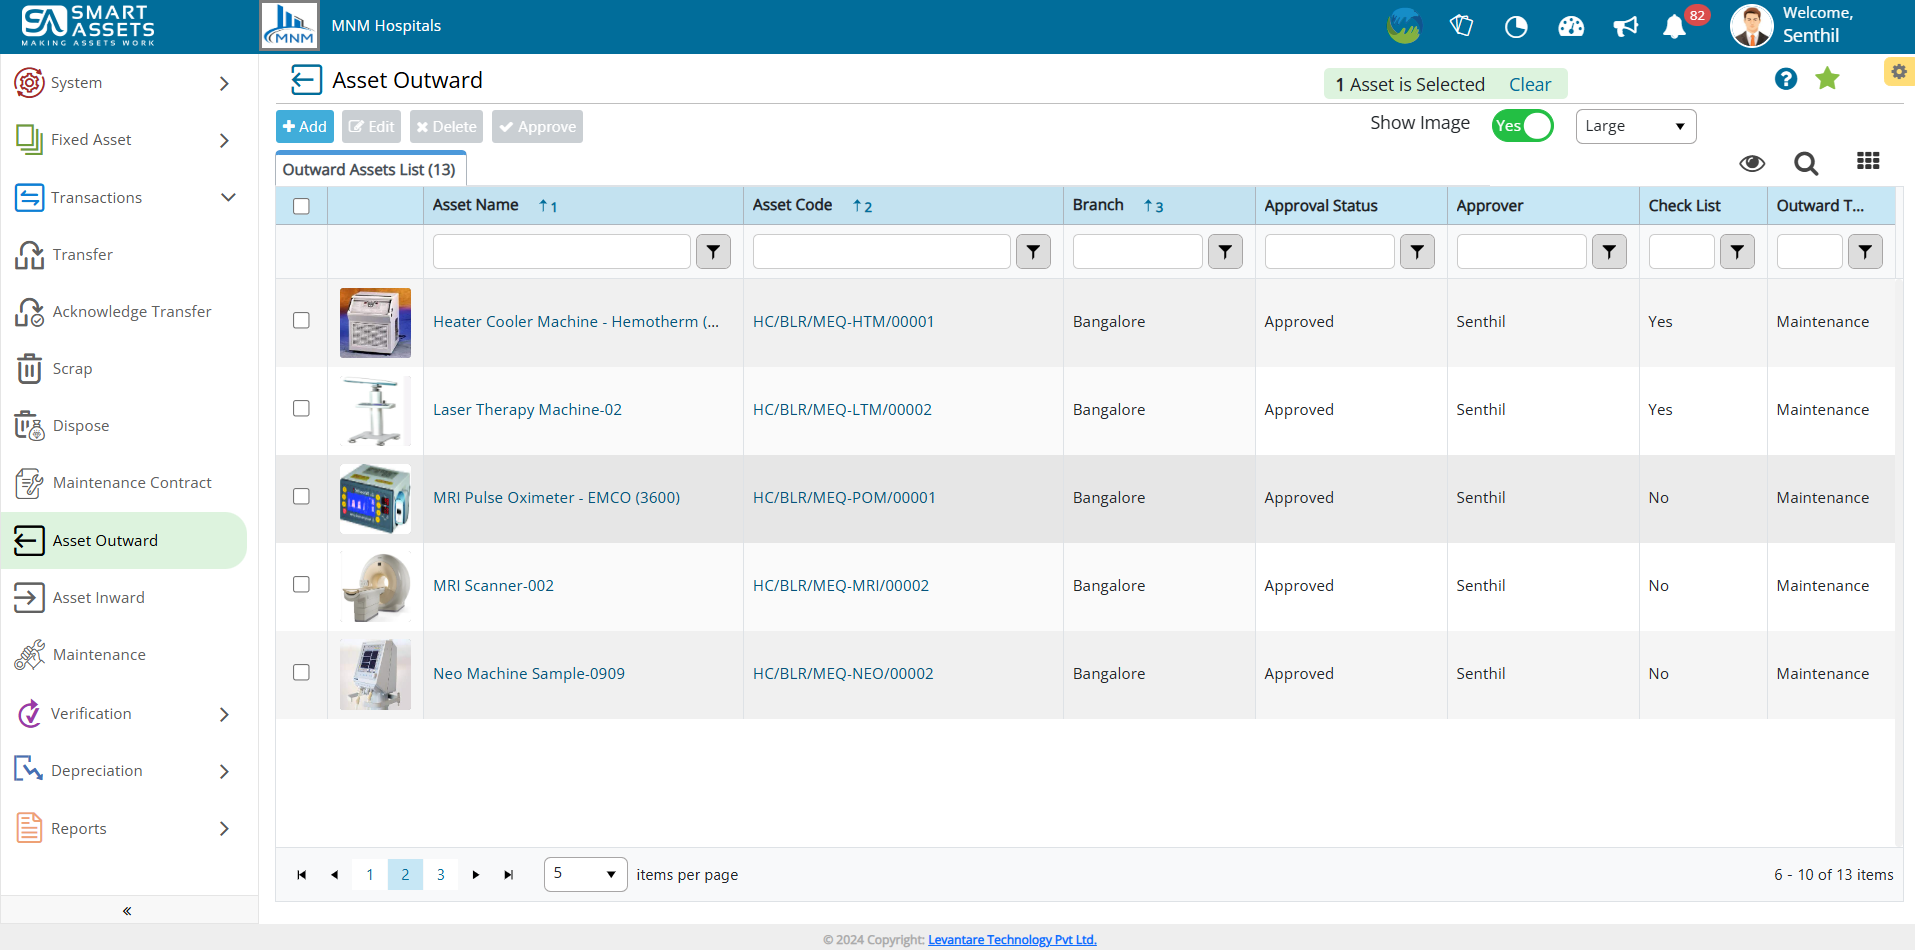Open the notifications bell icon
1915x950 pixels.
tap(1674, 27)
